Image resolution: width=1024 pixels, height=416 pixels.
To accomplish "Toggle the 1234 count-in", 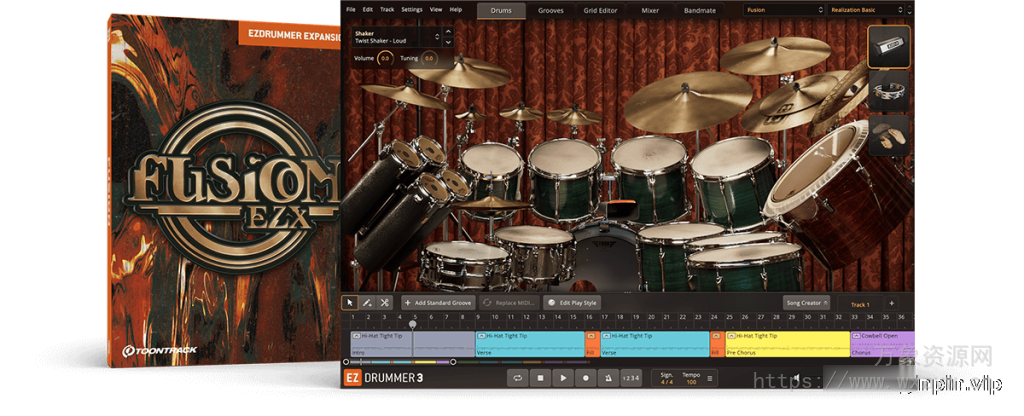I will [x=631, y=377].
